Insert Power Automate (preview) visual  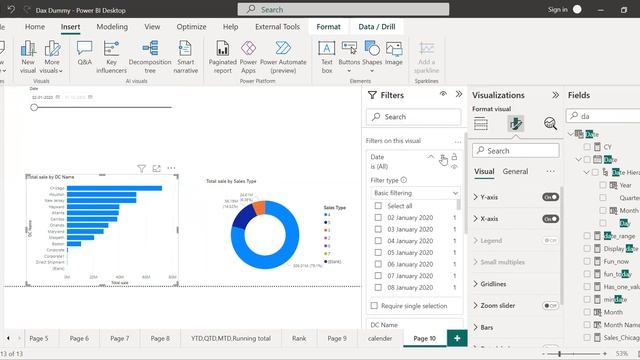283,57
